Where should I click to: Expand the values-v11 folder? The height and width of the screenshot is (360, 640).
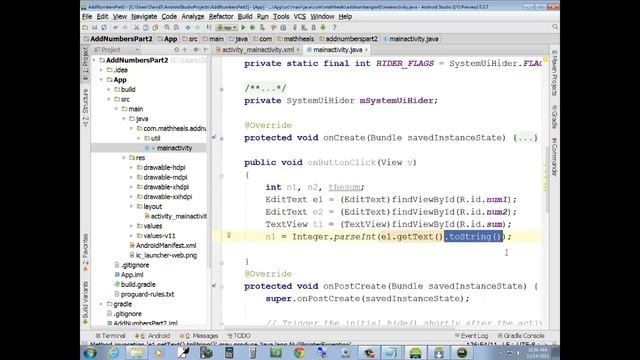pos(131,236)
